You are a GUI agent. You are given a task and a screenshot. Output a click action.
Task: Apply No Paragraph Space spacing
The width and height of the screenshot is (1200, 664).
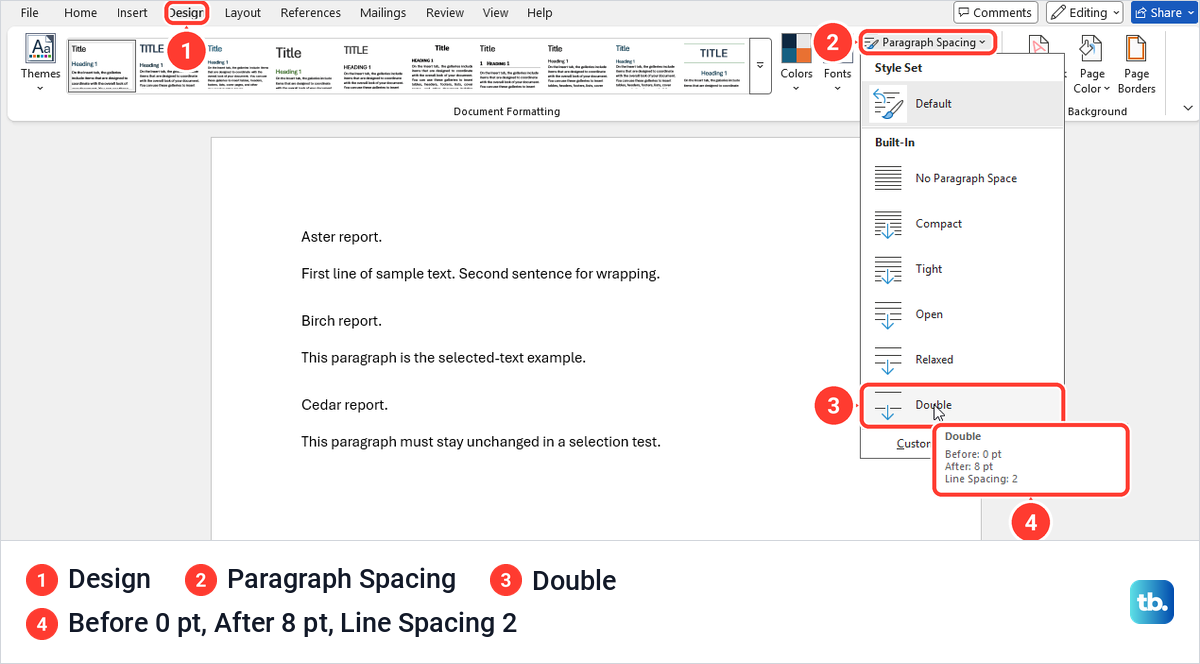(962, 178)
